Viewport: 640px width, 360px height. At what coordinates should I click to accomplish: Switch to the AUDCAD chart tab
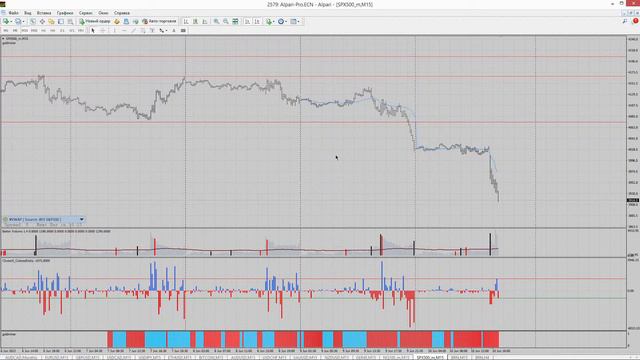click(20, 357)
